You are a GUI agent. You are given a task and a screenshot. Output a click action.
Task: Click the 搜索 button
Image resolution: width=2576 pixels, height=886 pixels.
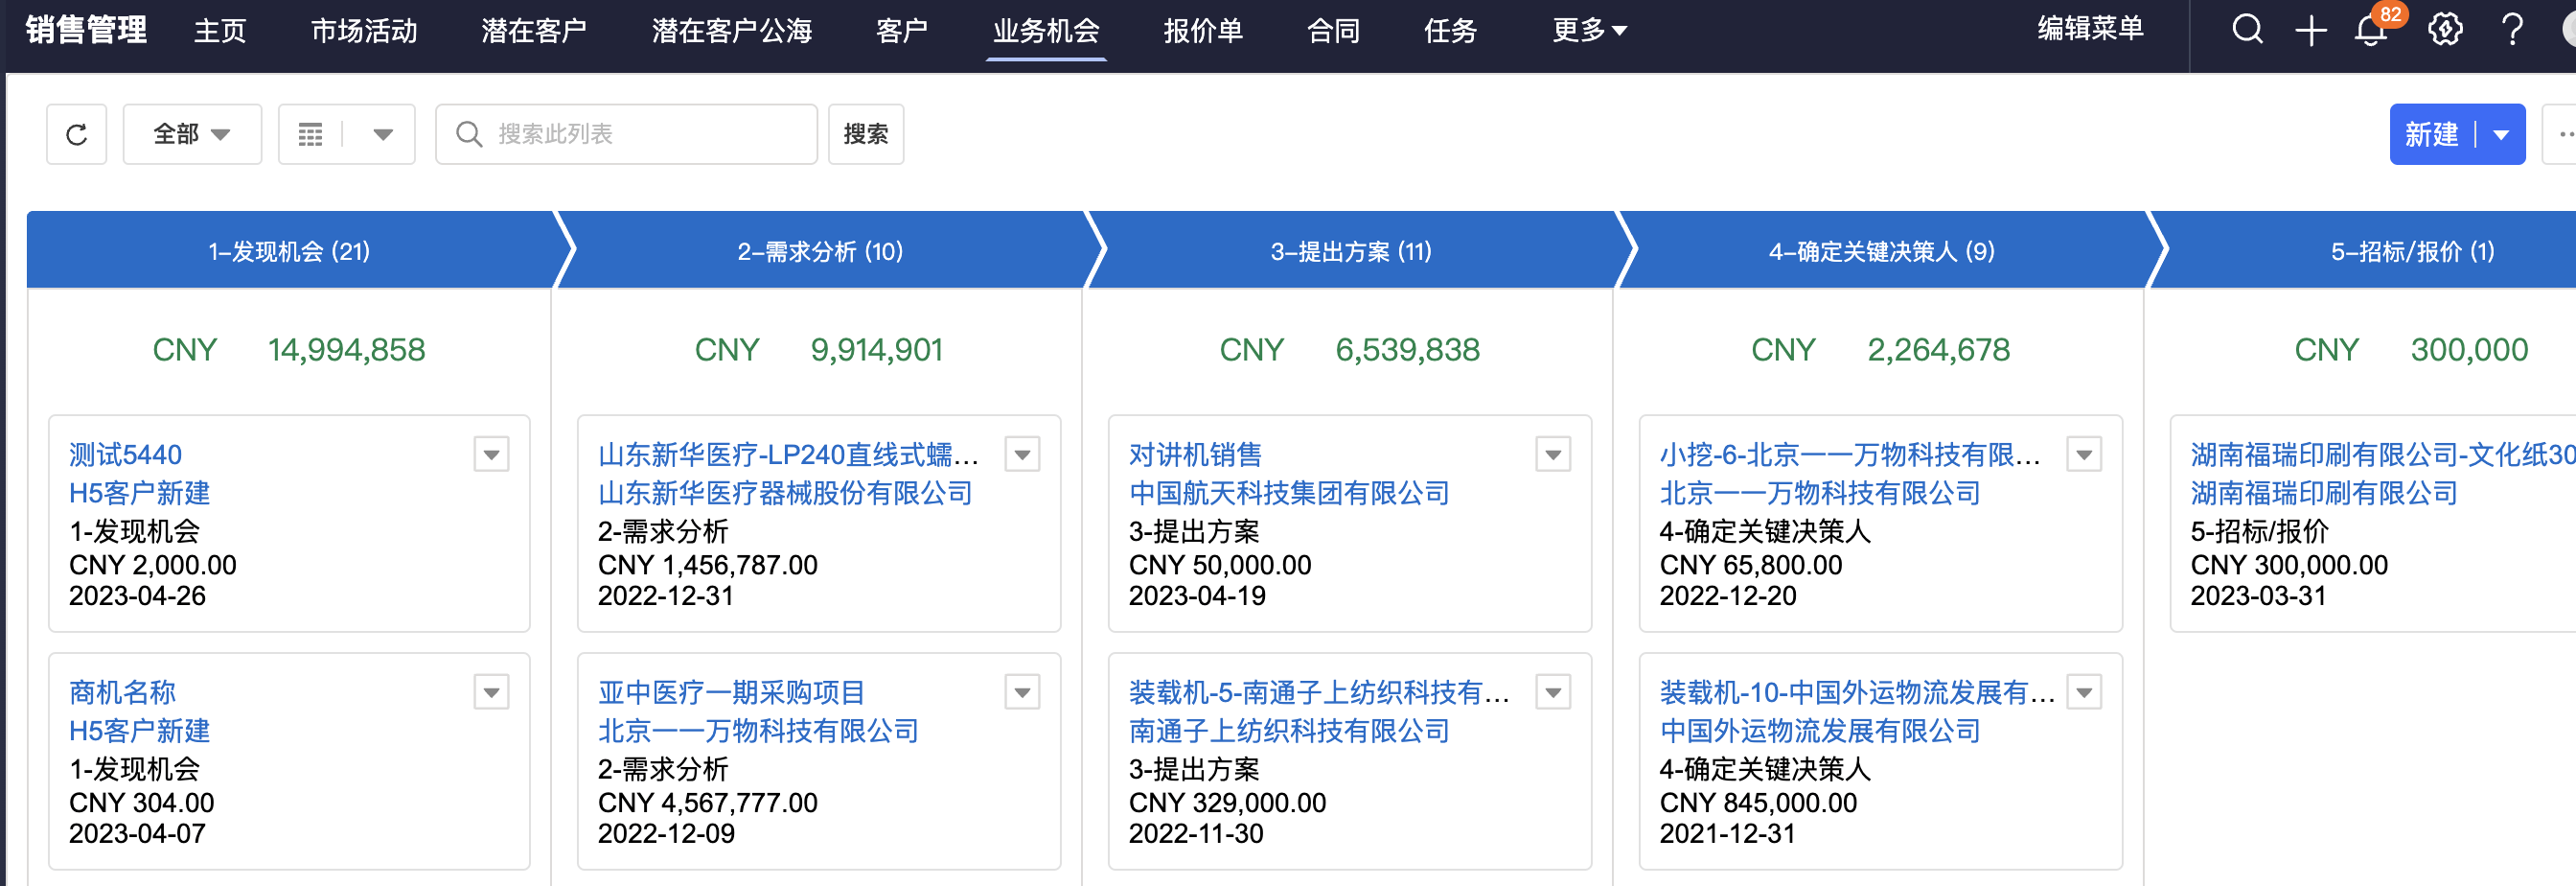point(865,134)
